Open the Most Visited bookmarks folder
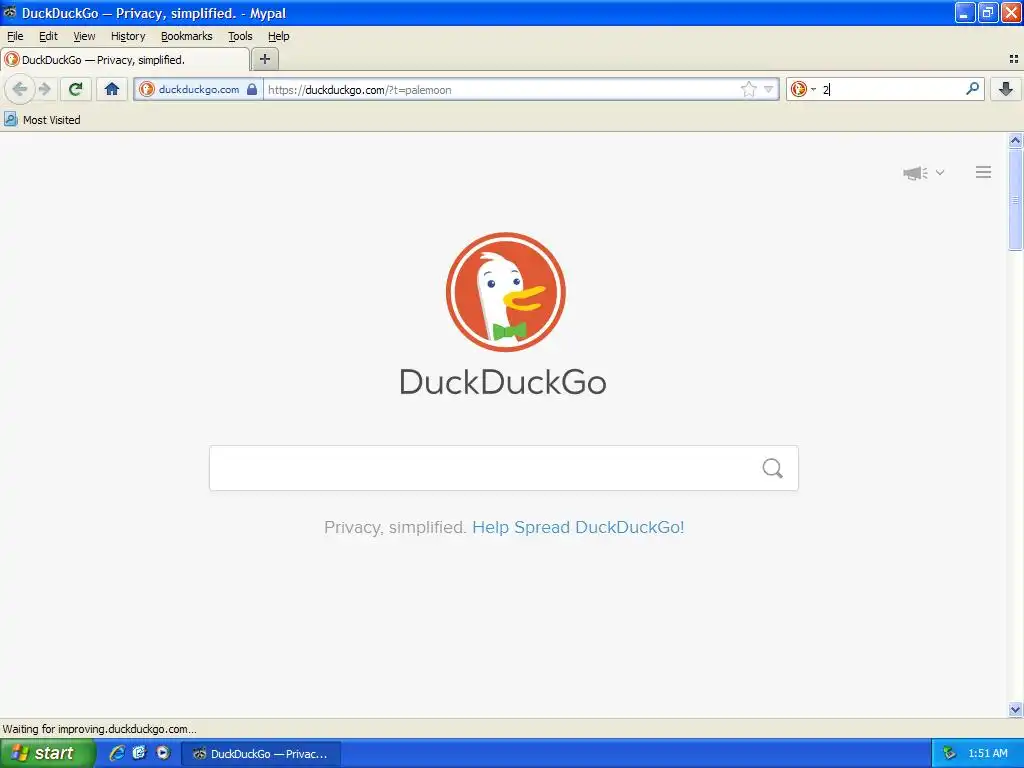The image size is (1024, 768). (43, 120)
